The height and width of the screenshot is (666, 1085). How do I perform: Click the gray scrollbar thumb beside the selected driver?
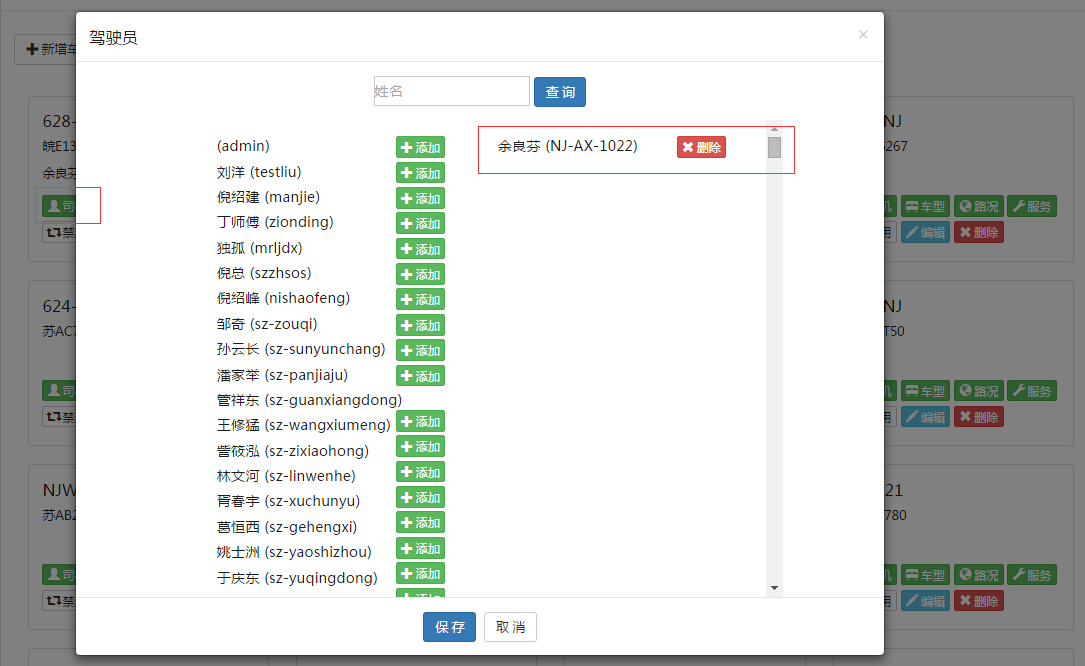pyautogui.click(x=774, y=148)
